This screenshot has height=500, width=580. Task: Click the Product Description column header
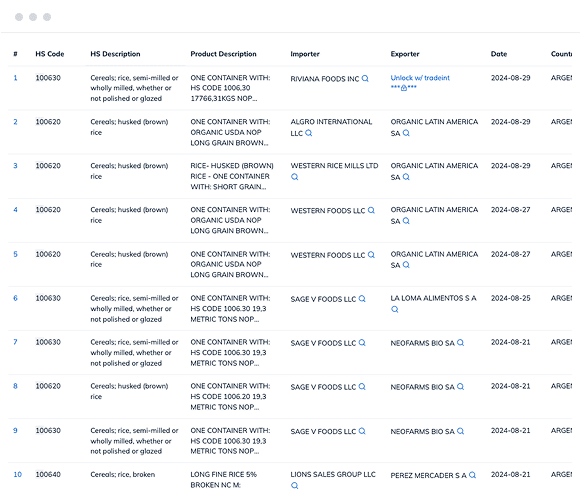point(223,54)
